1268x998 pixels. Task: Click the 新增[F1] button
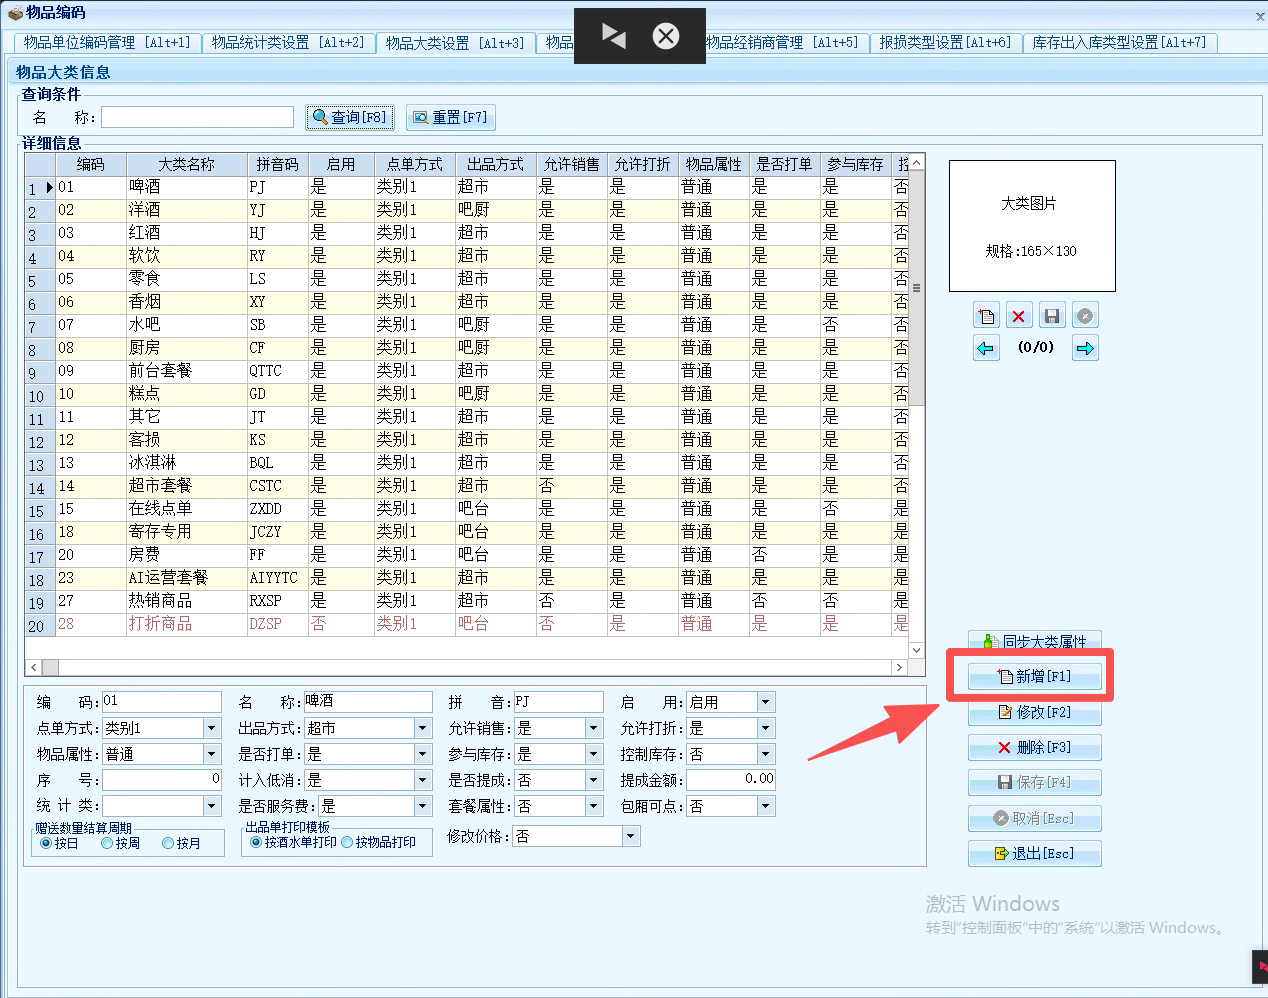pos(1034,677)
